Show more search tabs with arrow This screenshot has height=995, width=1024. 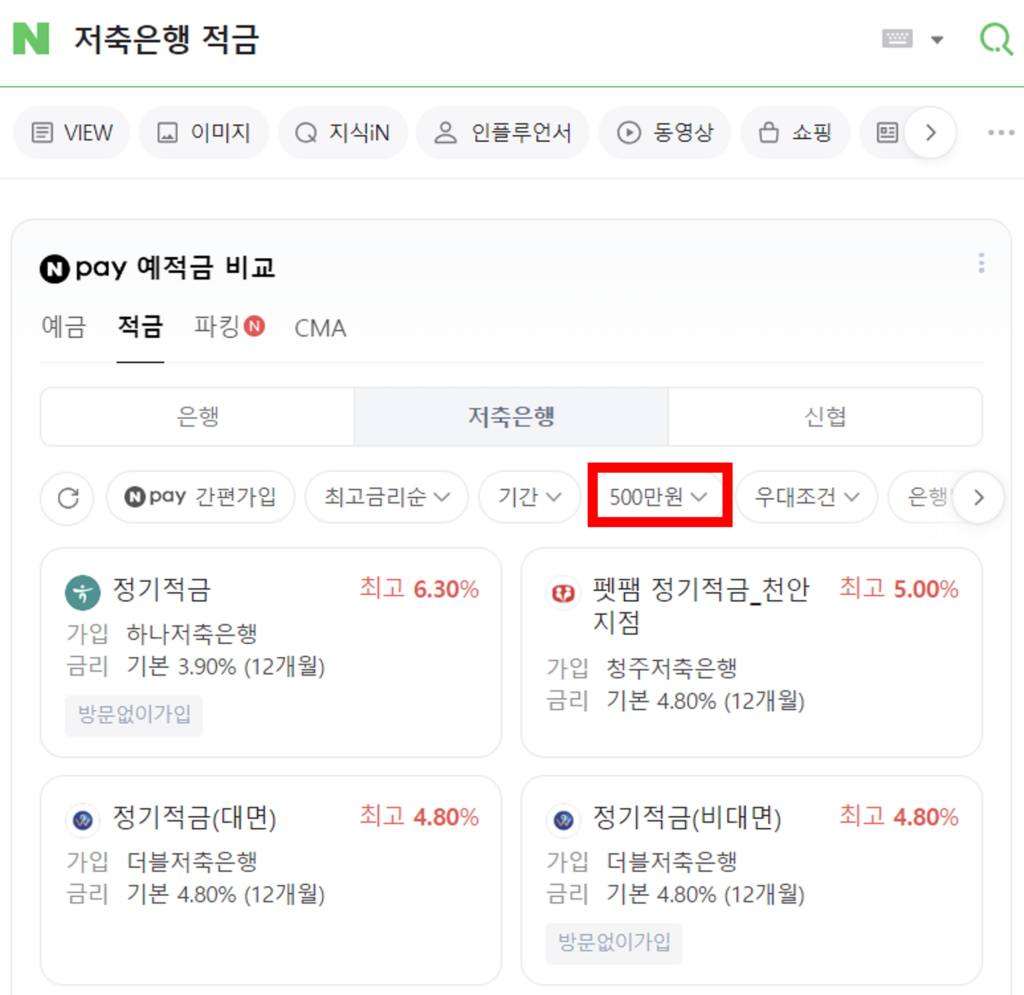pos(931,133)
